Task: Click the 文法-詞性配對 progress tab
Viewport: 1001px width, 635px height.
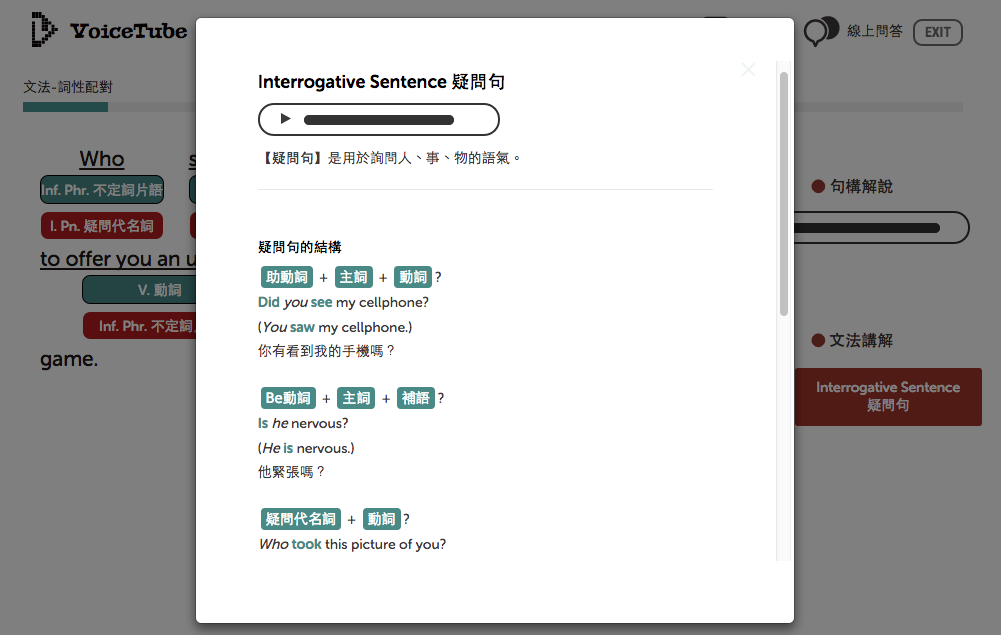Action: [68, 87]
